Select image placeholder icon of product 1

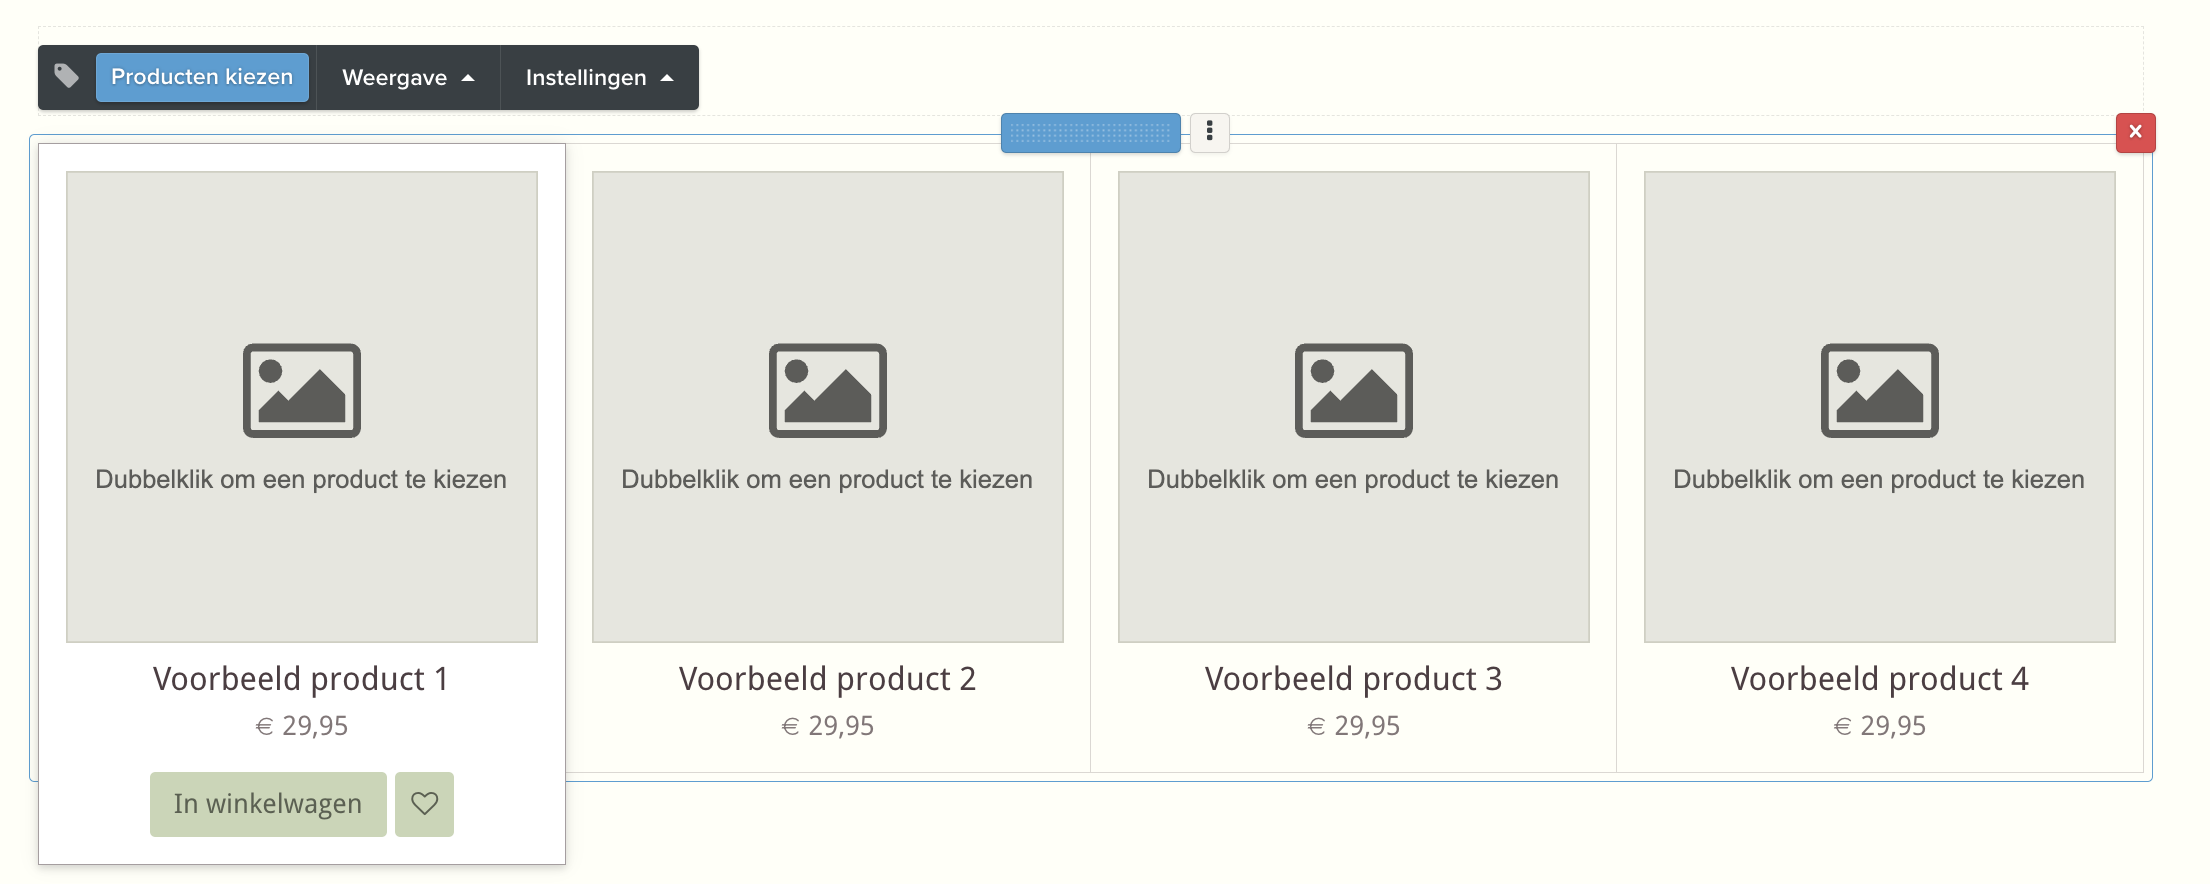302,391
